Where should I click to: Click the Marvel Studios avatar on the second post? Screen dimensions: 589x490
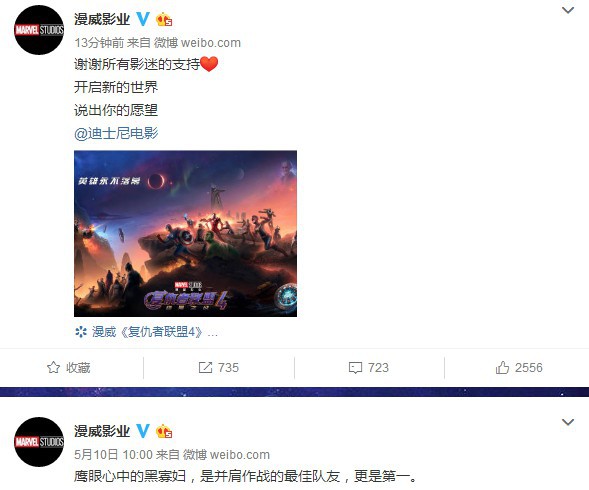pos(39,442)
